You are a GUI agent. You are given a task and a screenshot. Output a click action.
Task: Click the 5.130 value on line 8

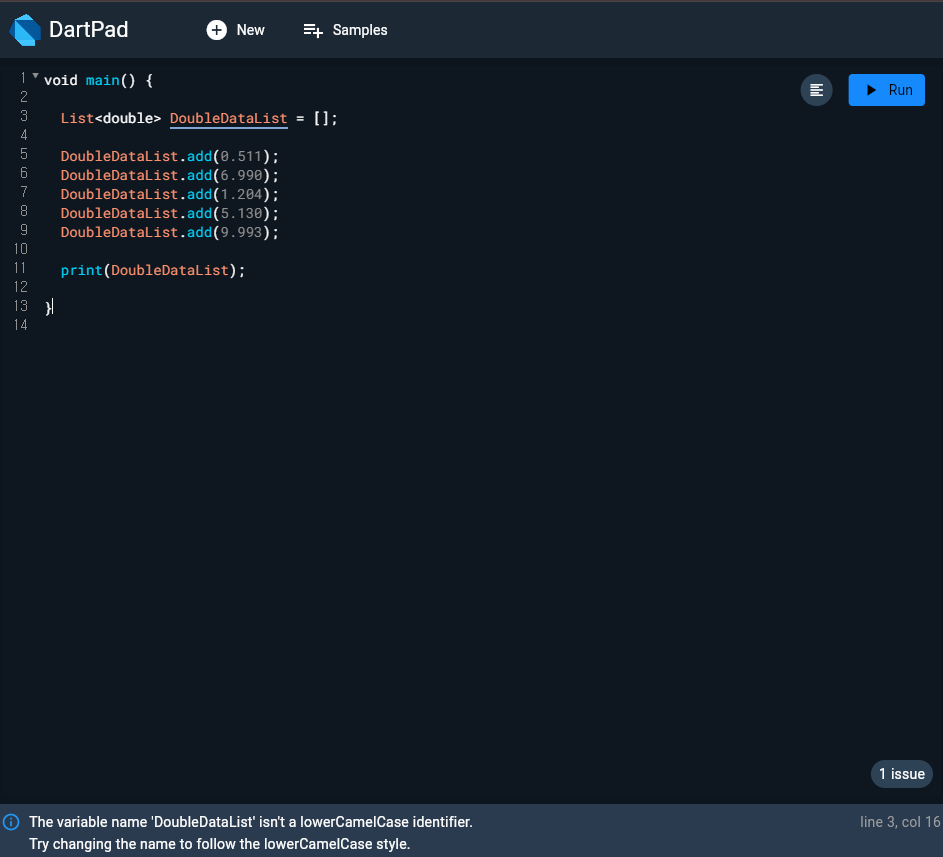click(241, 213)
